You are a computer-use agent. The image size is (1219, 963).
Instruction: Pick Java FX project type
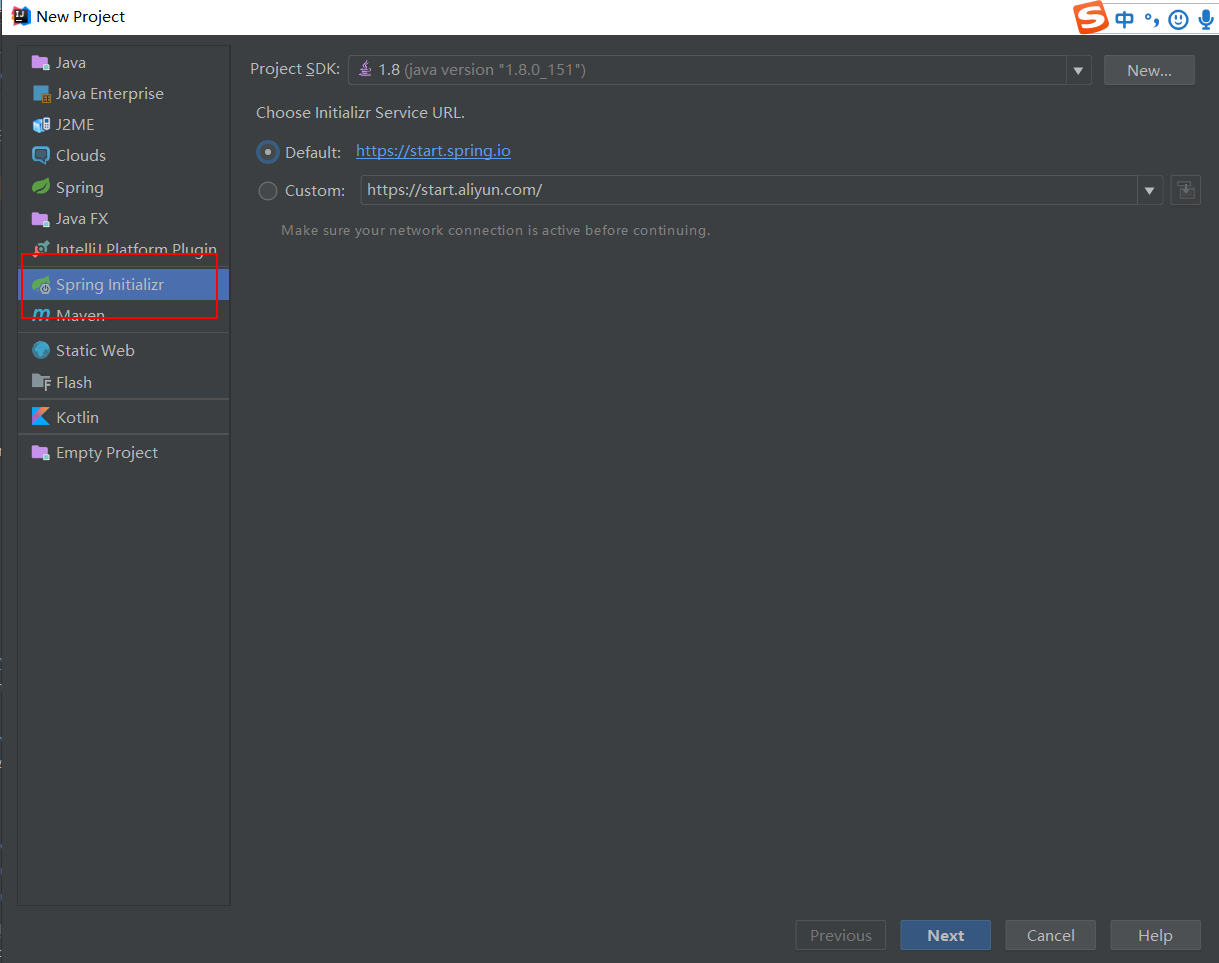coord(124,218)
